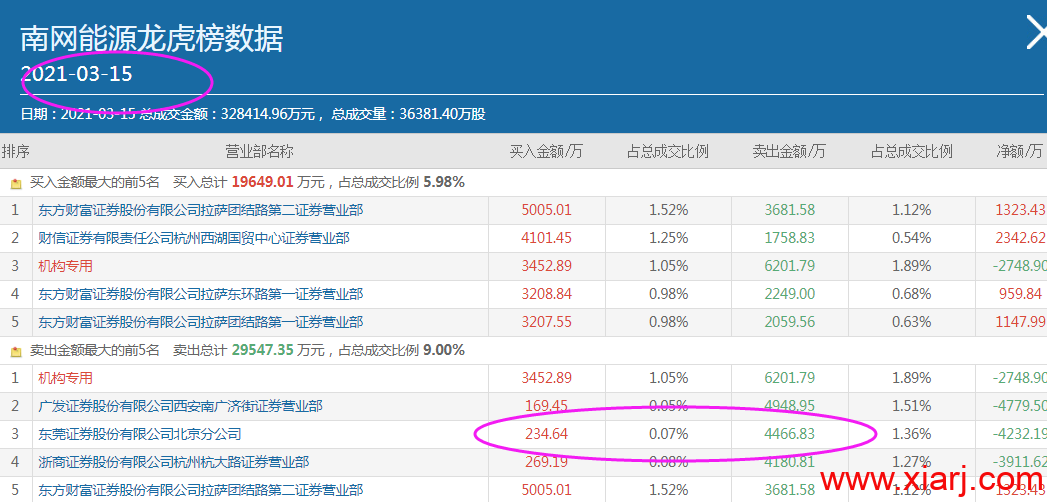The height and width of the screenshot is (502, 1047).
Task: Click the 5.98% buy ratio summary
Action: click(444, 182)
